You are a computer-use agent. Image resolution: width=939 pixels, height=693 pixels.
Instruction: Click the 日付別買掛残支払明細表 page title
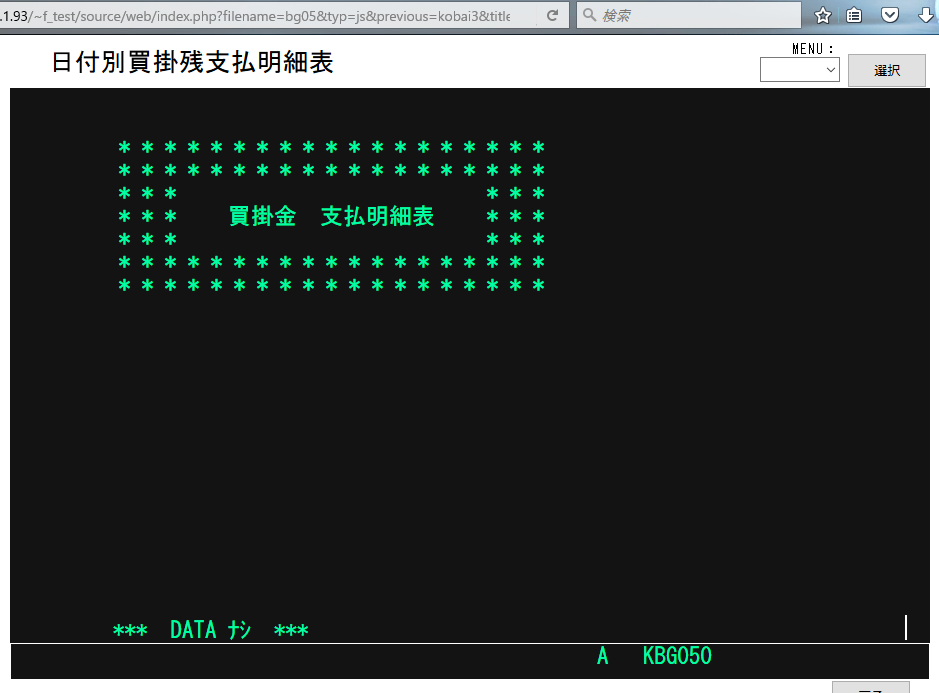pos(192,63)
